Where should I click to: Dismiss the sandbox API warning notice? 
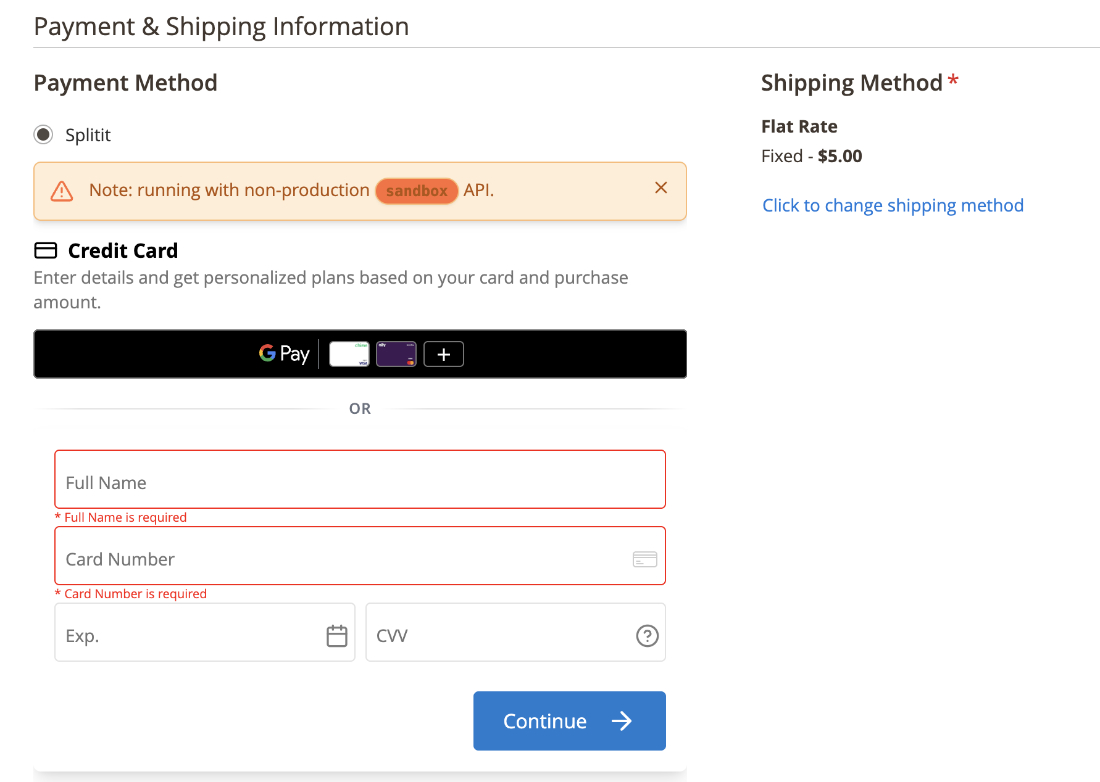point(661,188)
